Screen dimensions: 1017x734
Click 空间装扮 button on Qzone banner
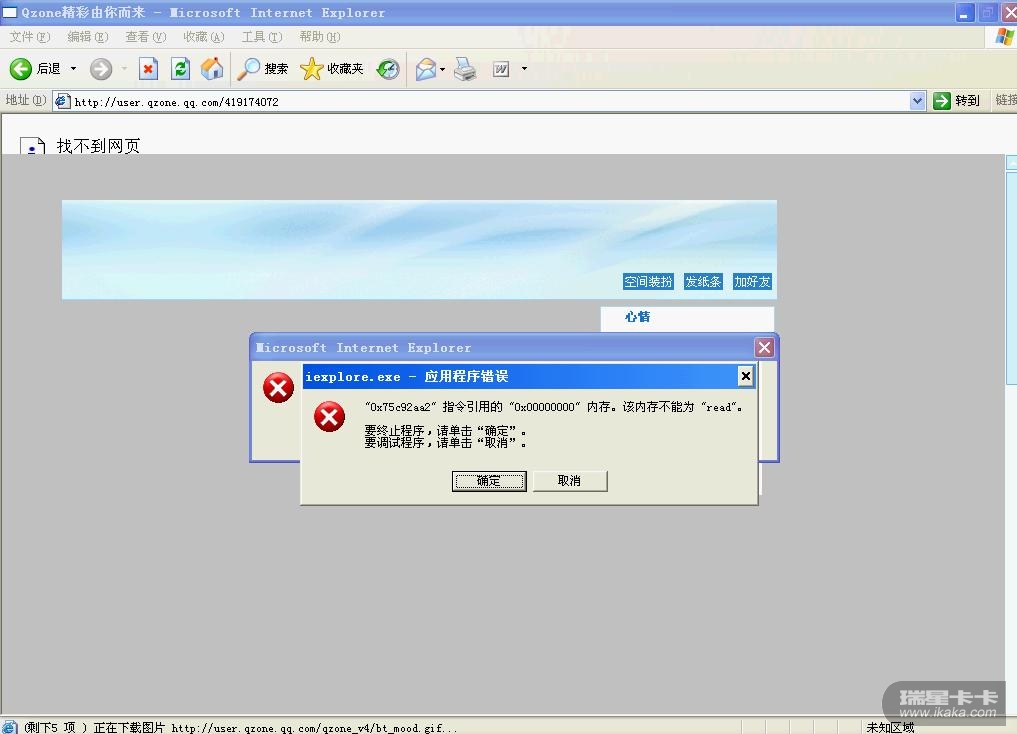coord(648,281)
